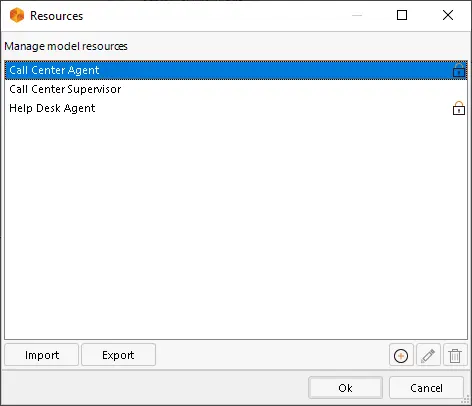Click the Export button

point(118,355)
